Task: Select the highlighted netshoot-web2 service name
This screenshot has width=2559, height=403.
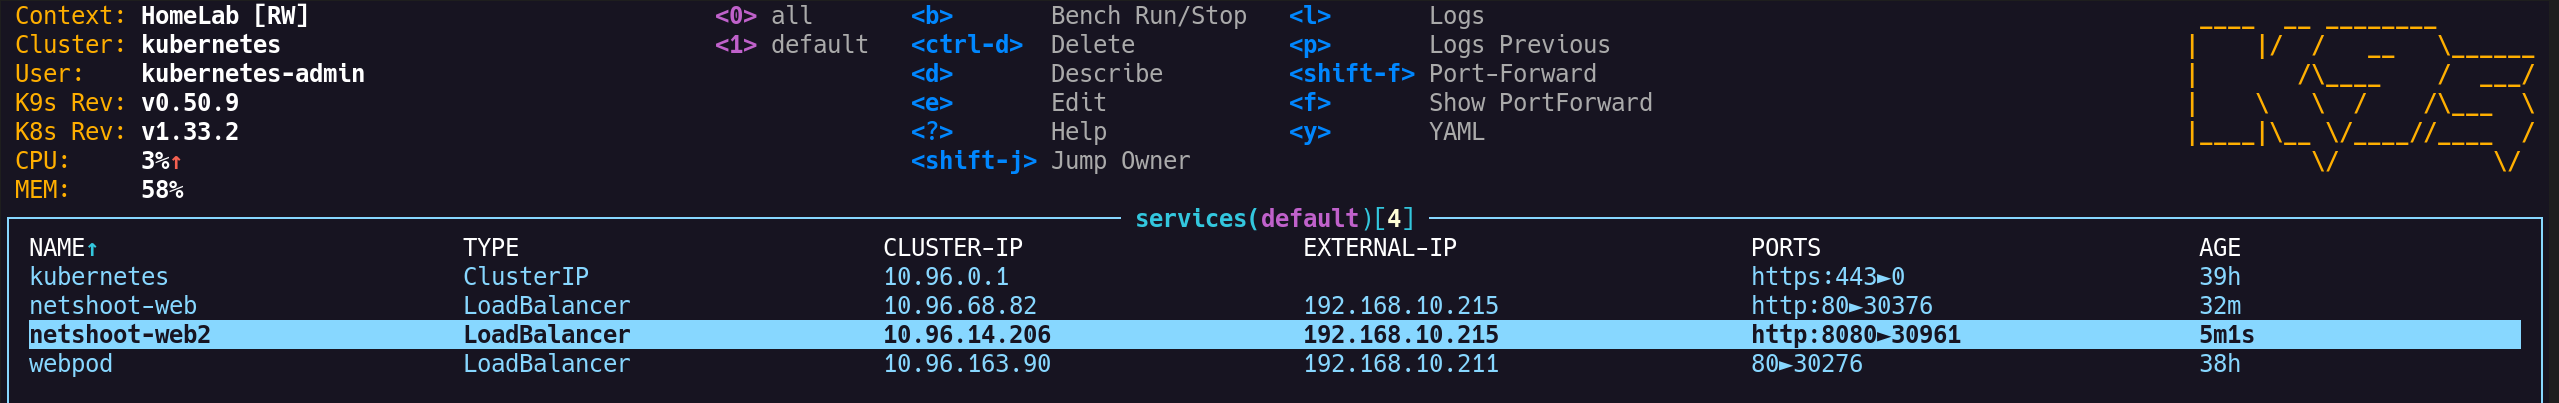Action: point(120,335)
